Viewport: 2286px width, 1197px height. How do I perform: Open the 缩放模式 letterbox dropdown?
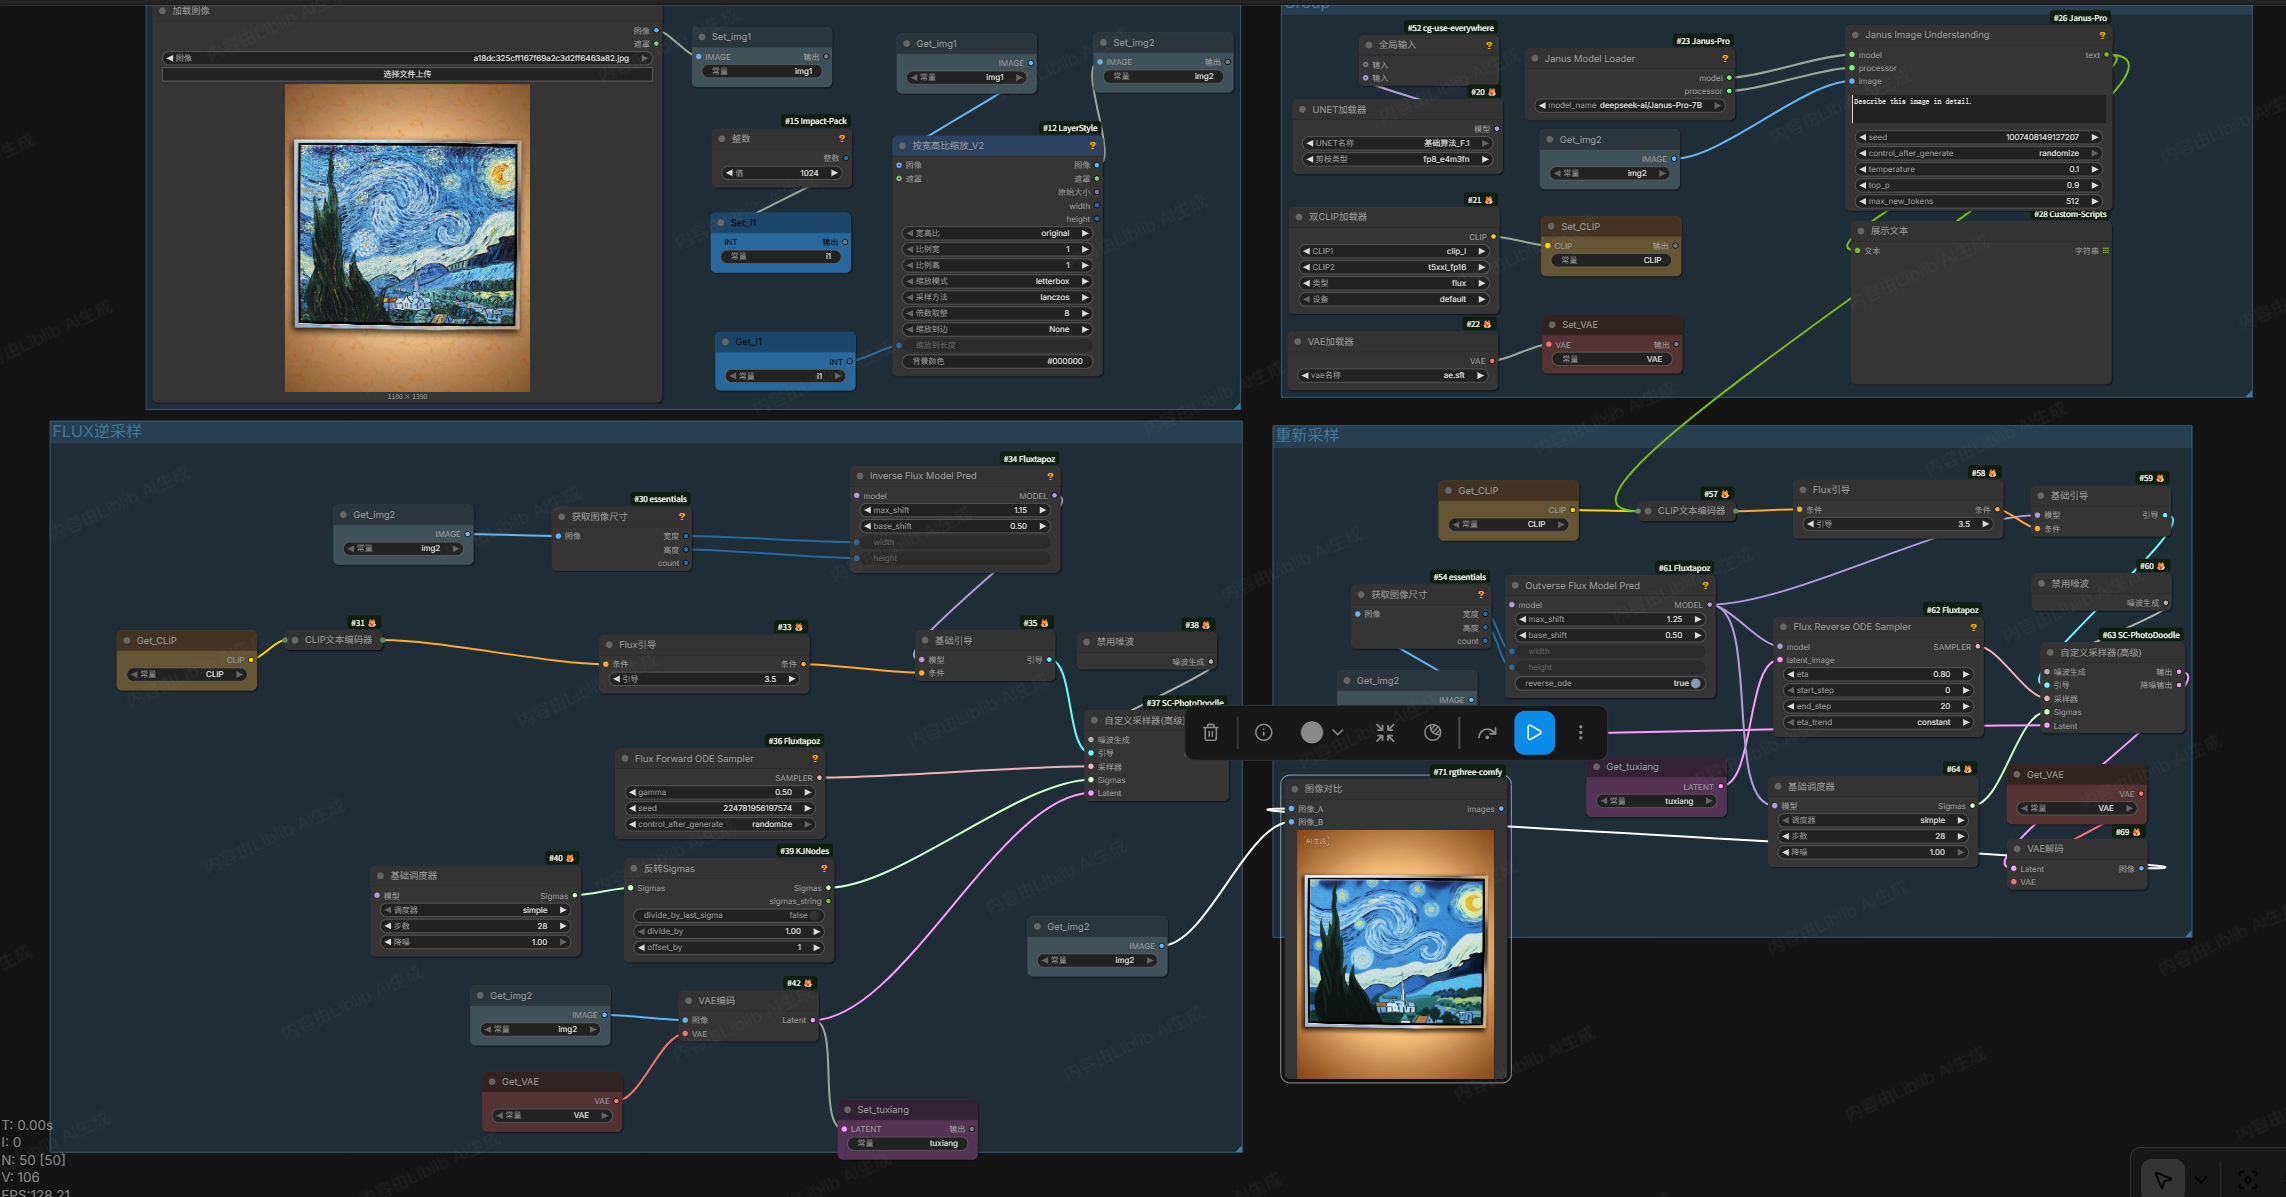pyautogui.click(x=997, y=282)
